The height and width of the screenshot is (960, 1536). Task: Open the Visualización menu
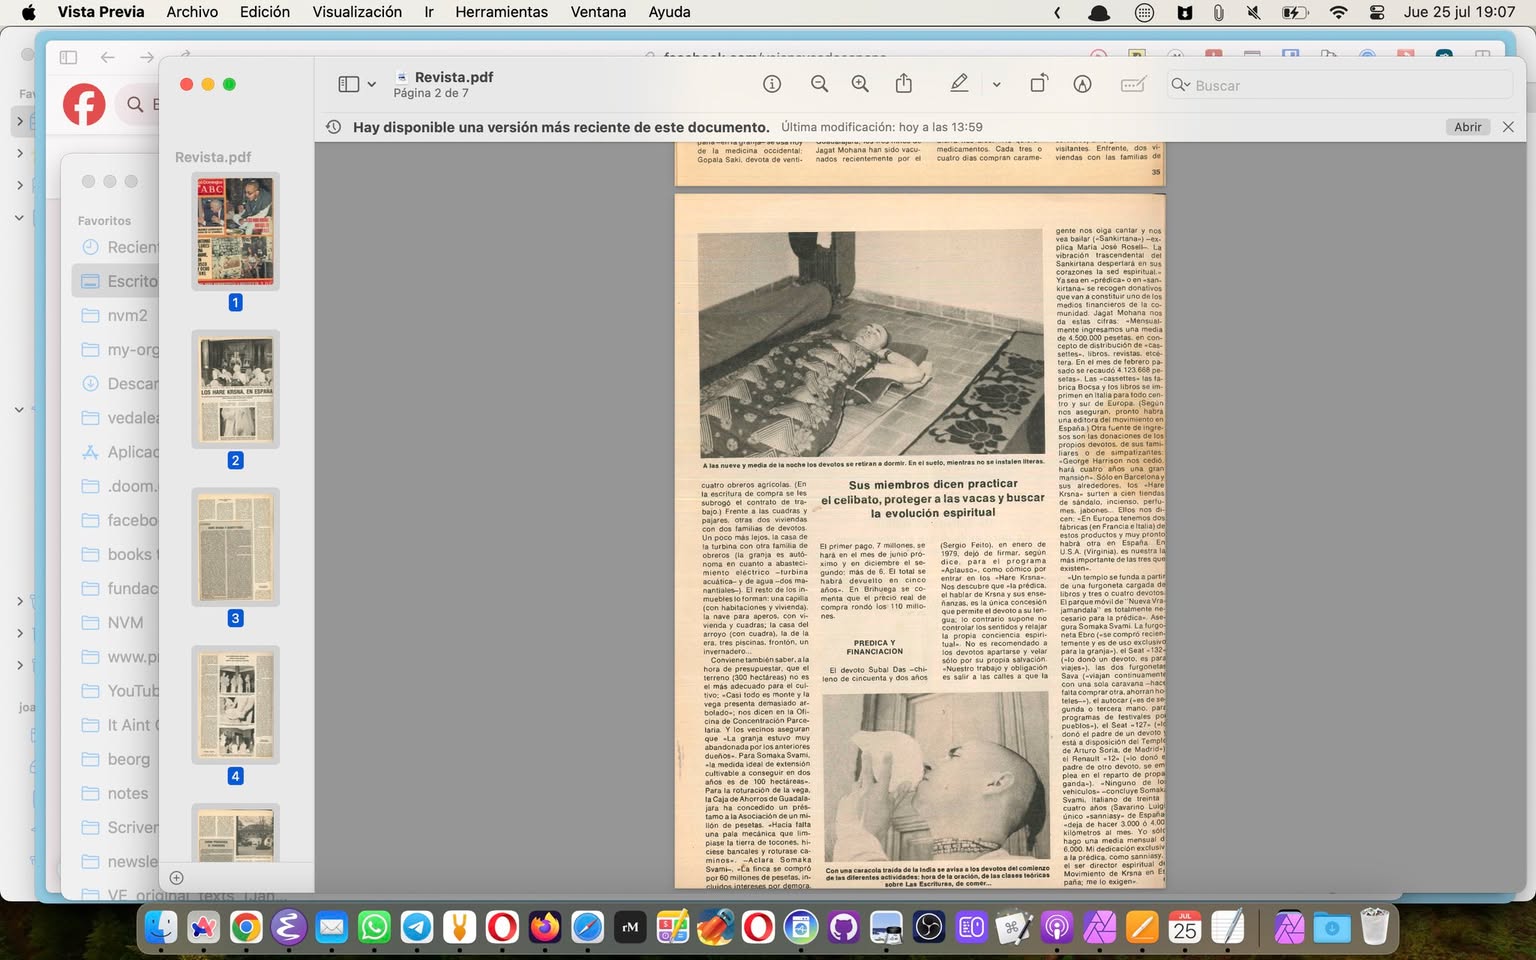[x=357, y=12]
